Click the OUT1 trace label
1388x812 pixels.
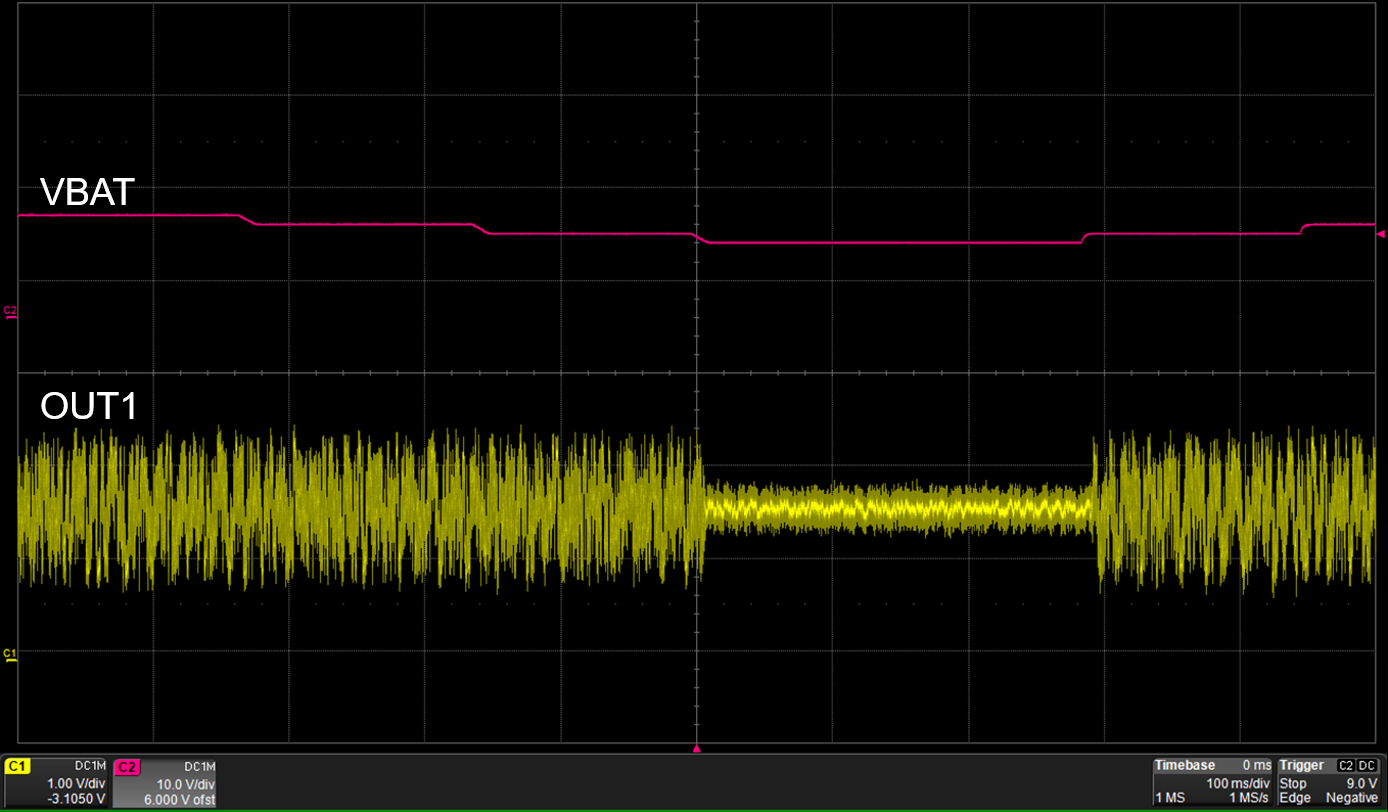tap(88, 406)
